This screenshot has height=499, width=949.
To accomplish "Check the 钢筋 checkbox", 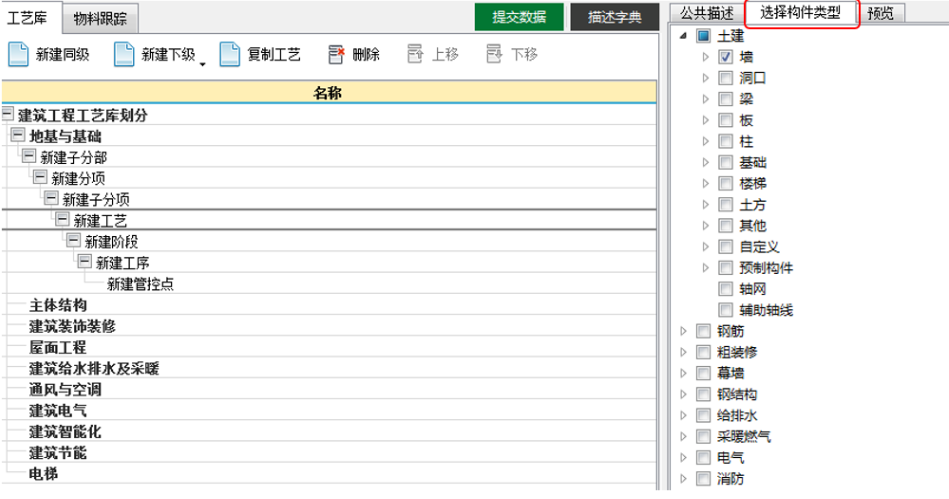I will 703,331.
